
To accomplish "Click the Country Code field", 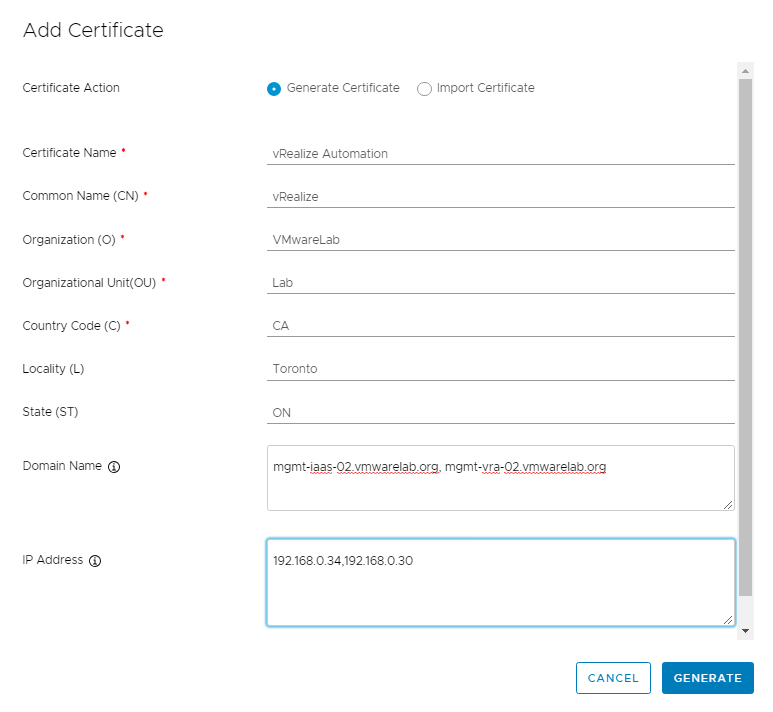I will point(500,326).
